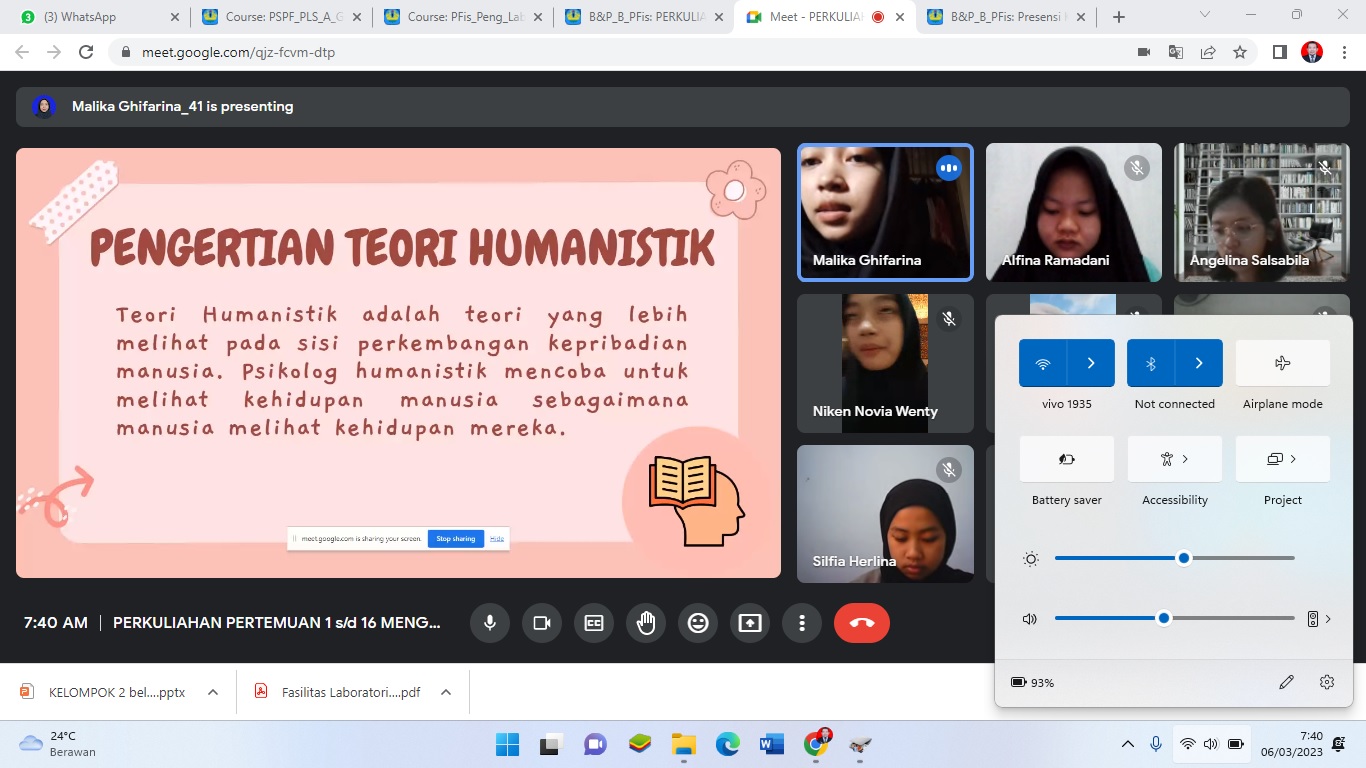Click the present screen icon
Viewport: 1366px width, 768px height.
pyautogui.click(x=750, y=623)
